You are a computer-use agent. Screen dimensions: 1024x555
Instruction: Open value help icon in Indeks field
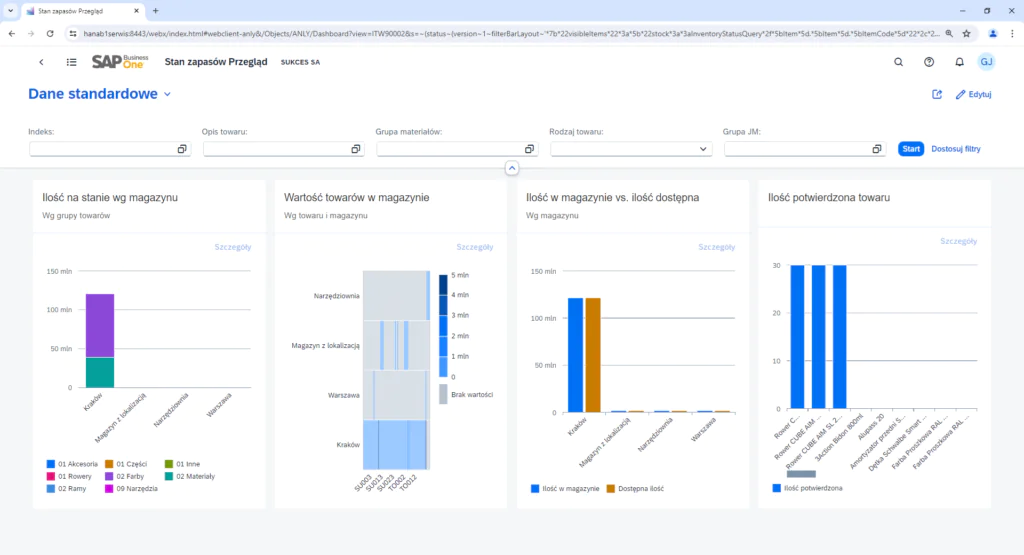pyautogui.click(x=182, y=149)
